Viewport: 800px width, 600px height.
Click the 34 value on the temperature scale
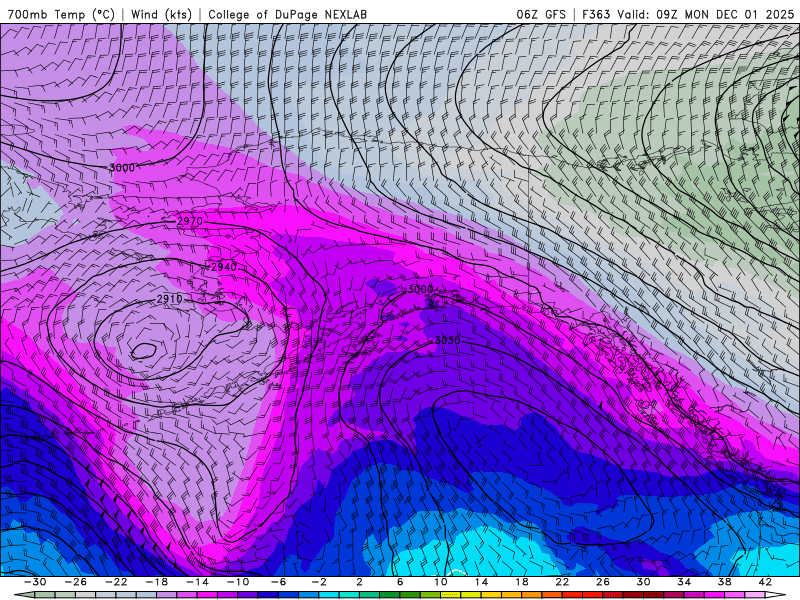coord(684,582)
